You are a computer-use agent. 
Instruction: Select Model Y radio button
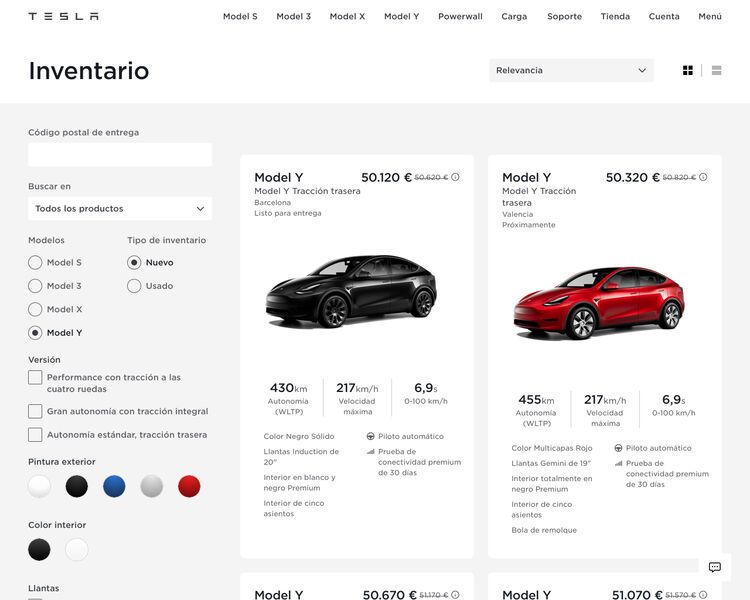click(35, 333)
